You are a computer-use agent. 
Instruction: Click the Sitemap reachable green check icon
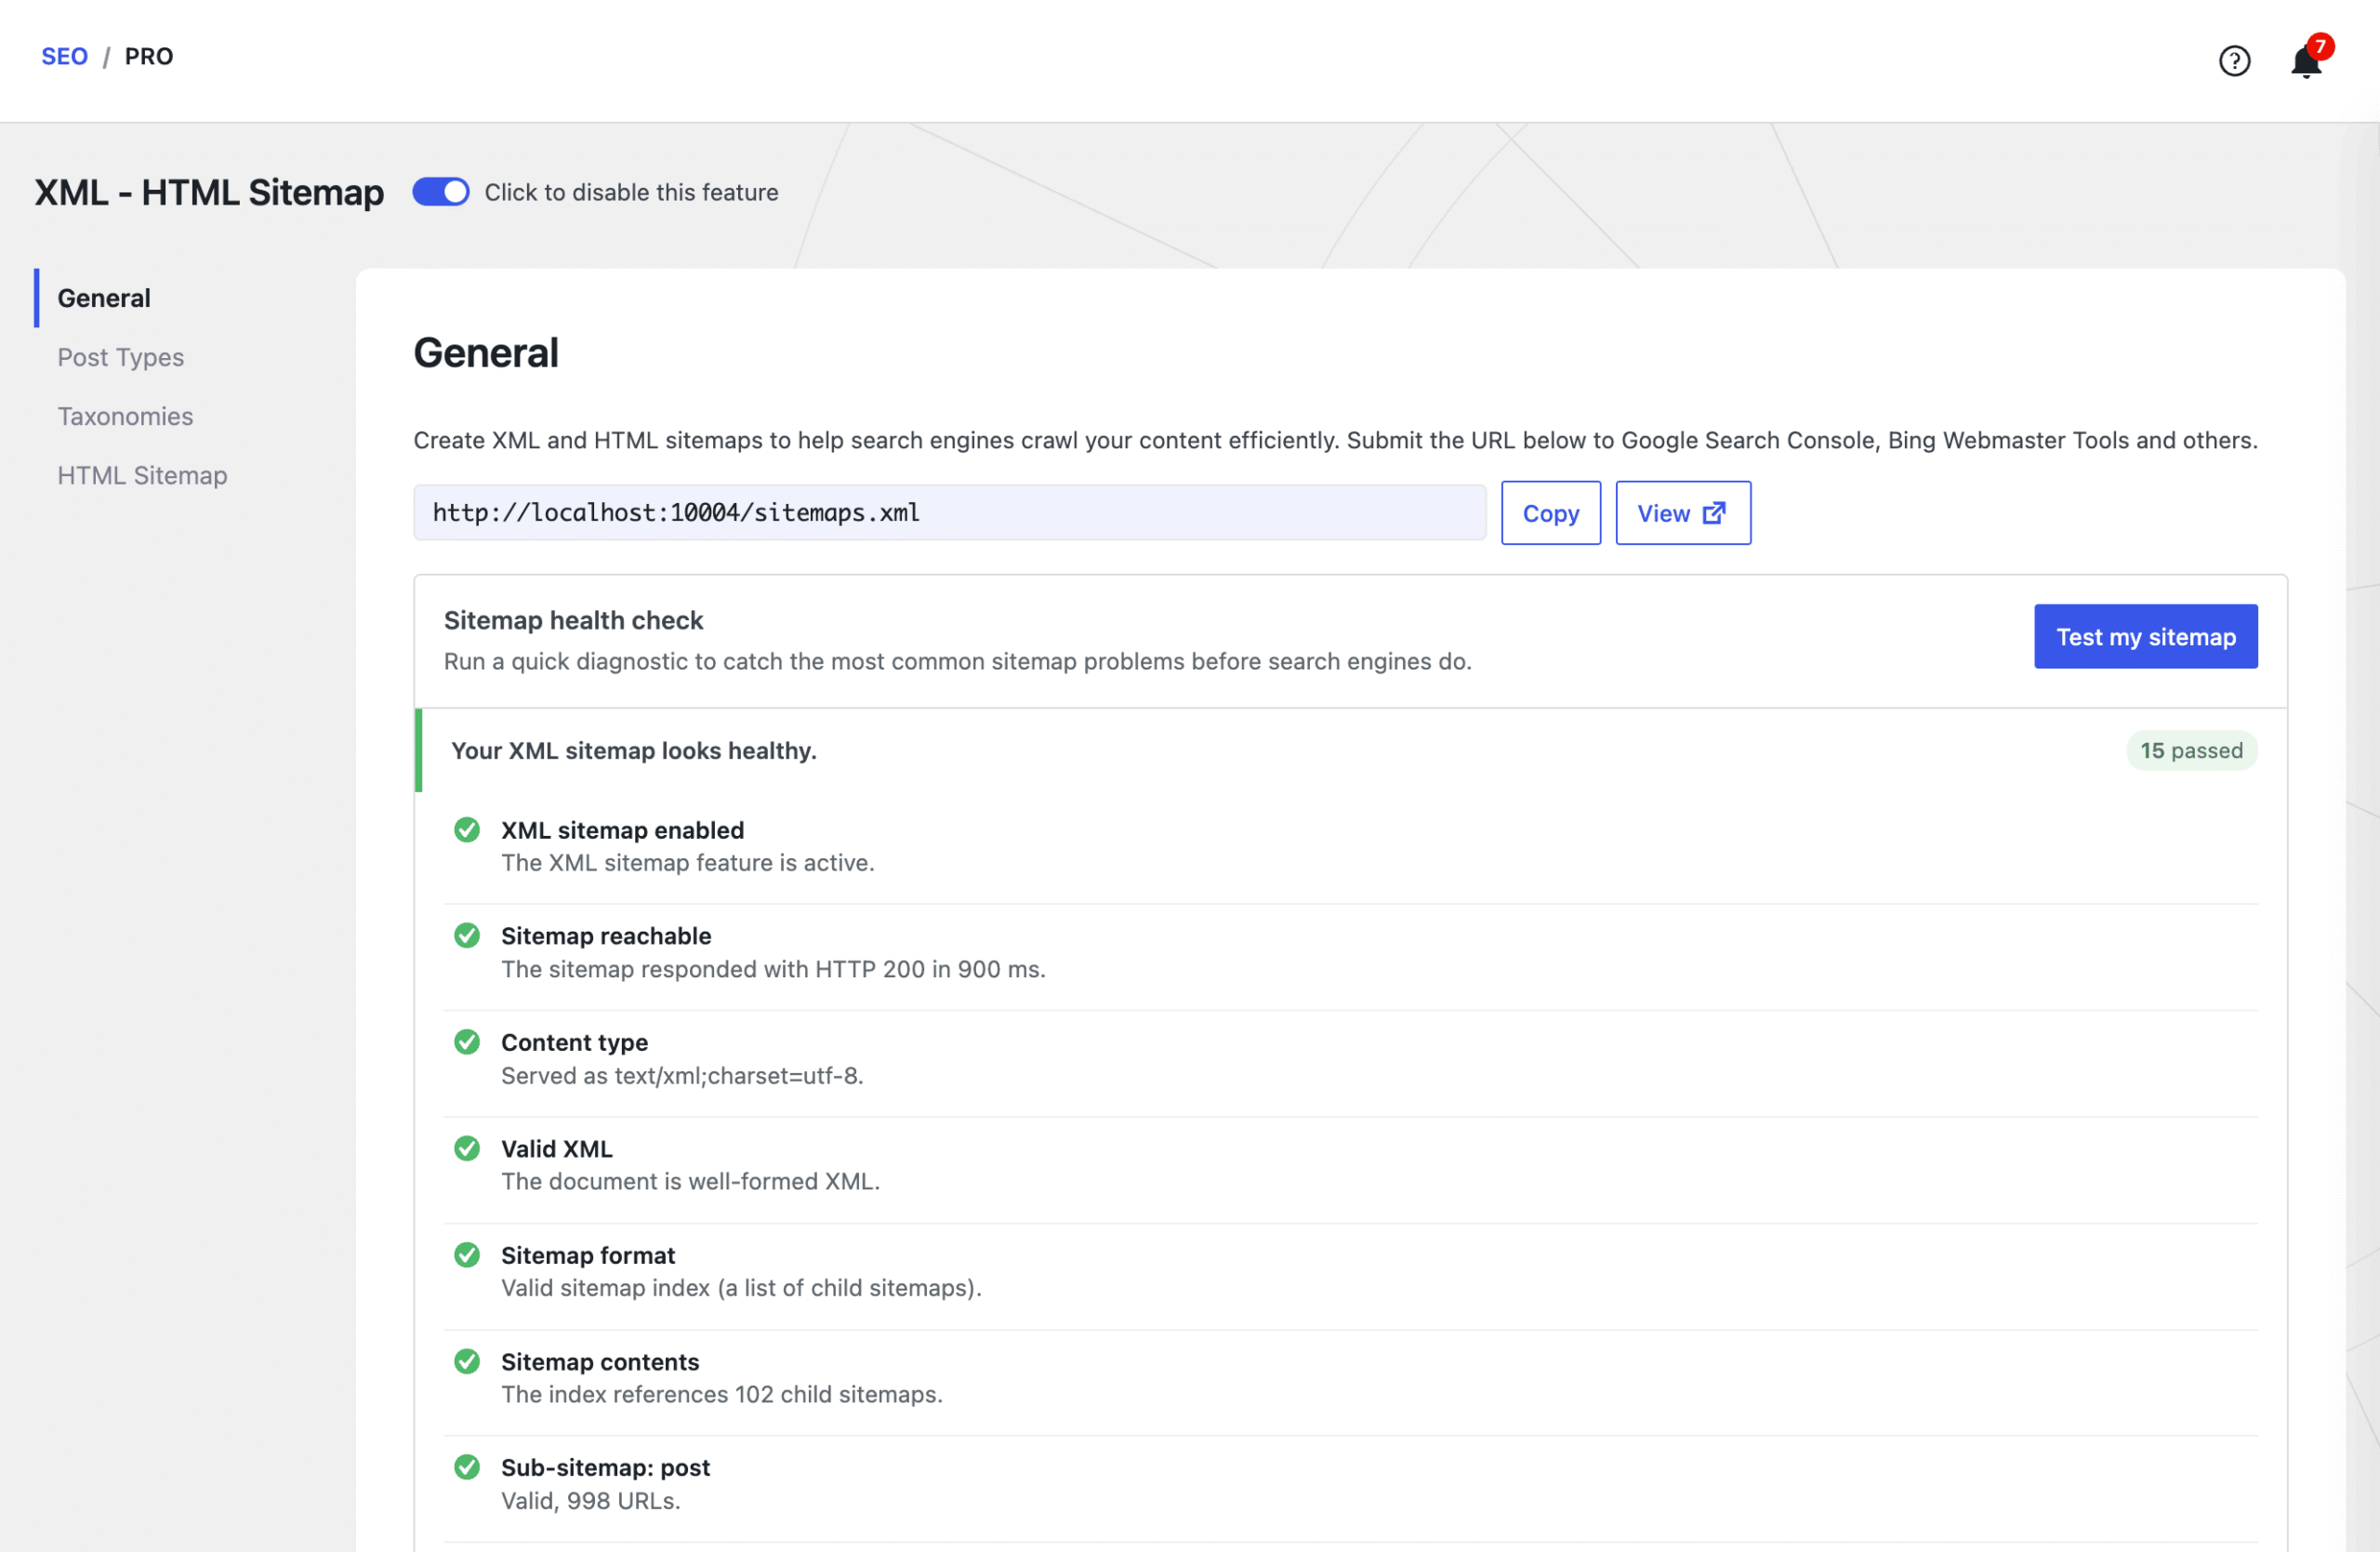point(467,935)
